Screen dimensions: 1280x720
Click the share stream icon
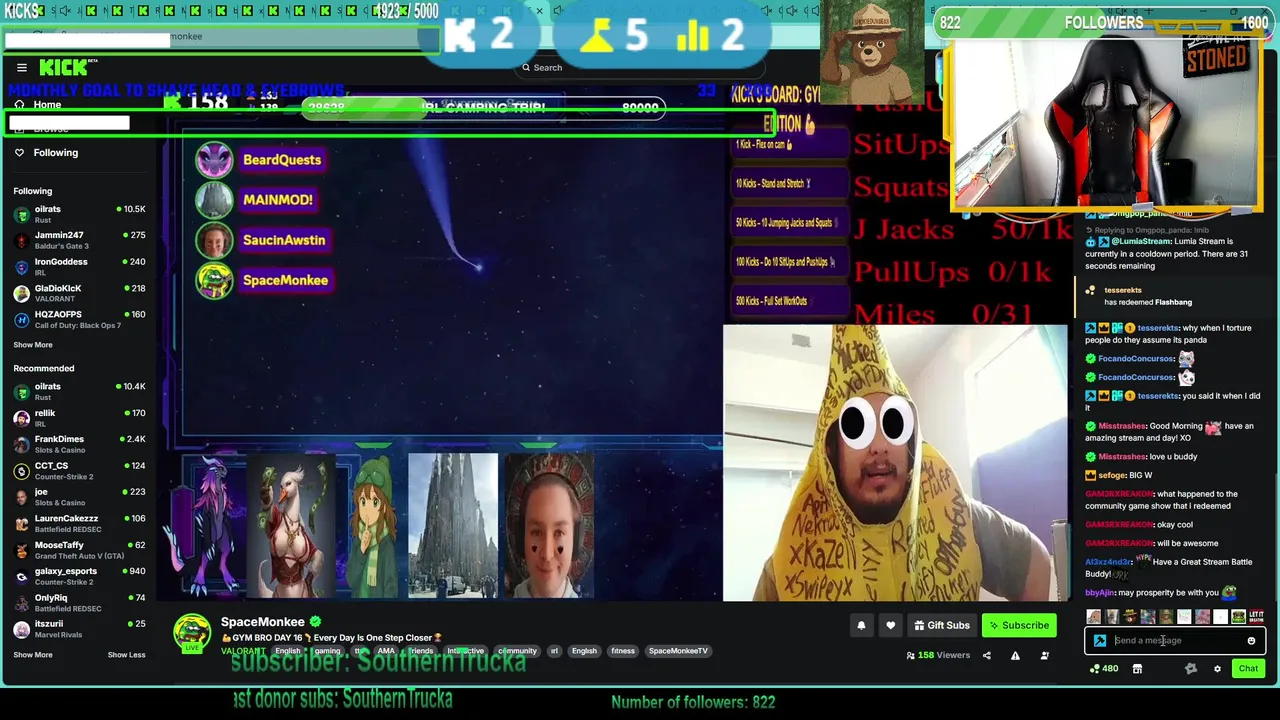[986, 656]
